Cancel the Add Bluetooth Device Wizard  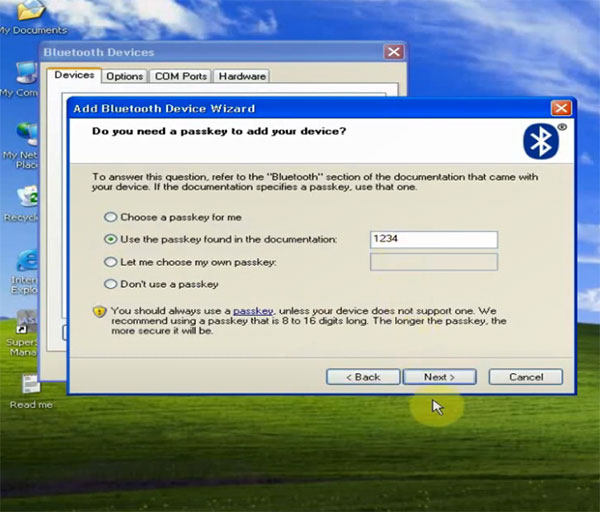(x=526, y=377)
